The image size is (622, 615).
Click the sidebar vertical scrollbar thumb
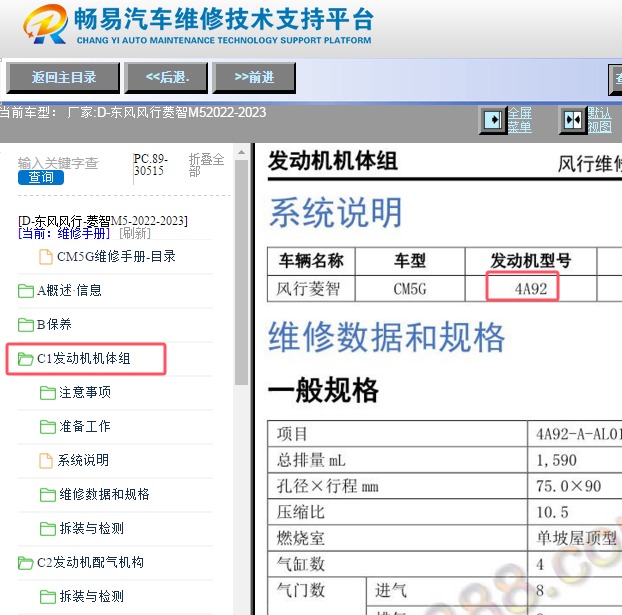[x=241, y=272]
